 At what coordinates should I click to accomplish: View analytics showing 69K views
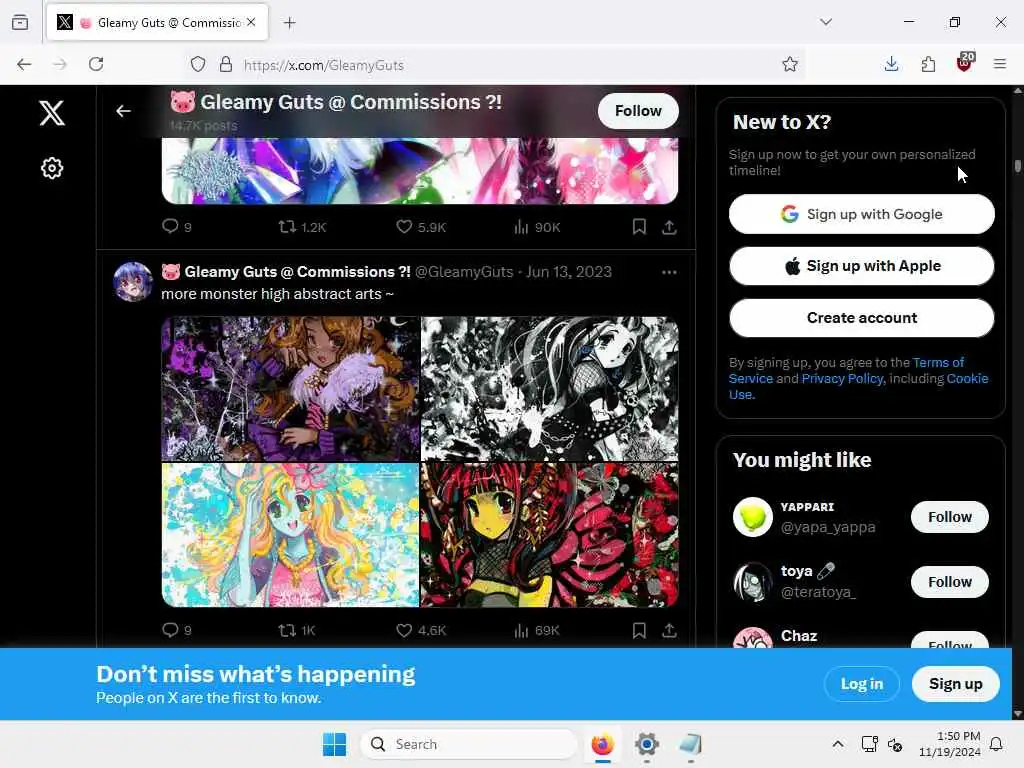coord(537,630)
